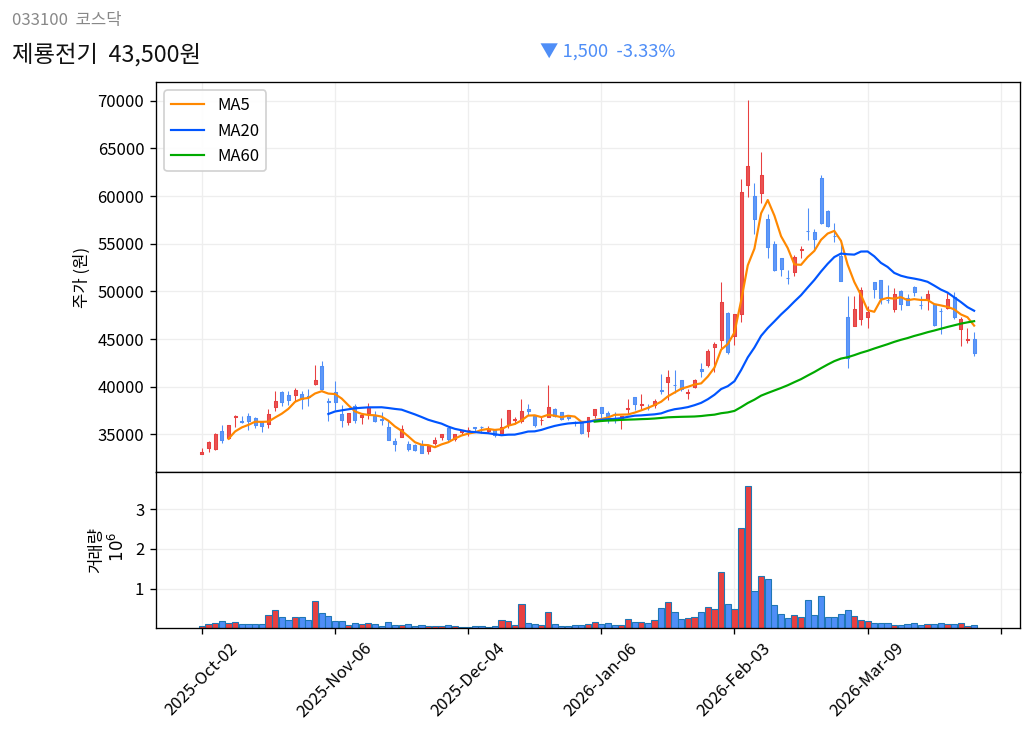Toggle MA5 visibility in the legend
Image resolution: width=1032 pixels, height=733 pixels.
[232, 103]
